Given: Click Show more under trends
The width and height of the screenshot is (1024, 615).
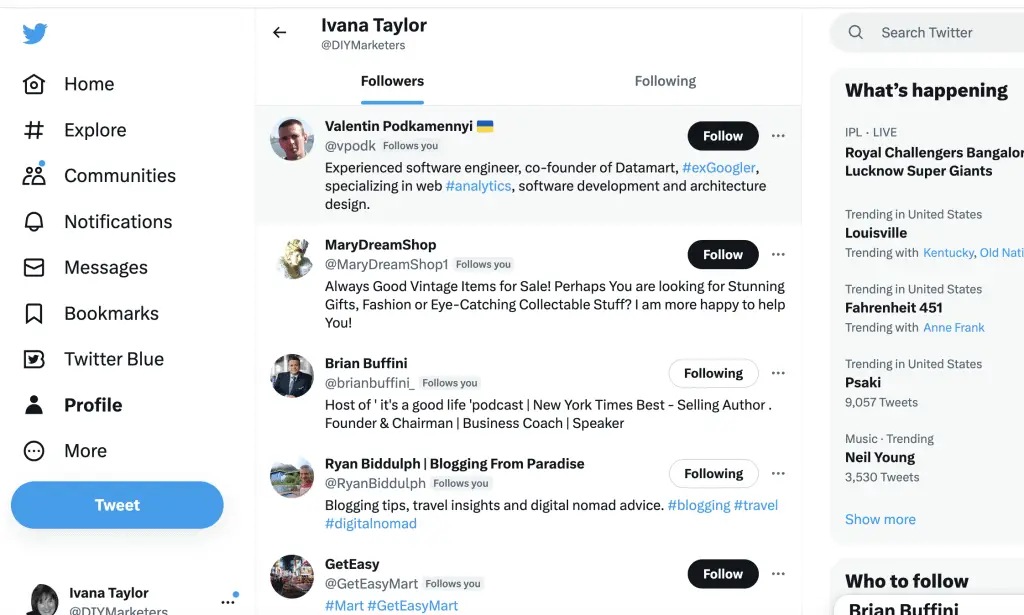Looking at the screenshot, I should 880,520.
